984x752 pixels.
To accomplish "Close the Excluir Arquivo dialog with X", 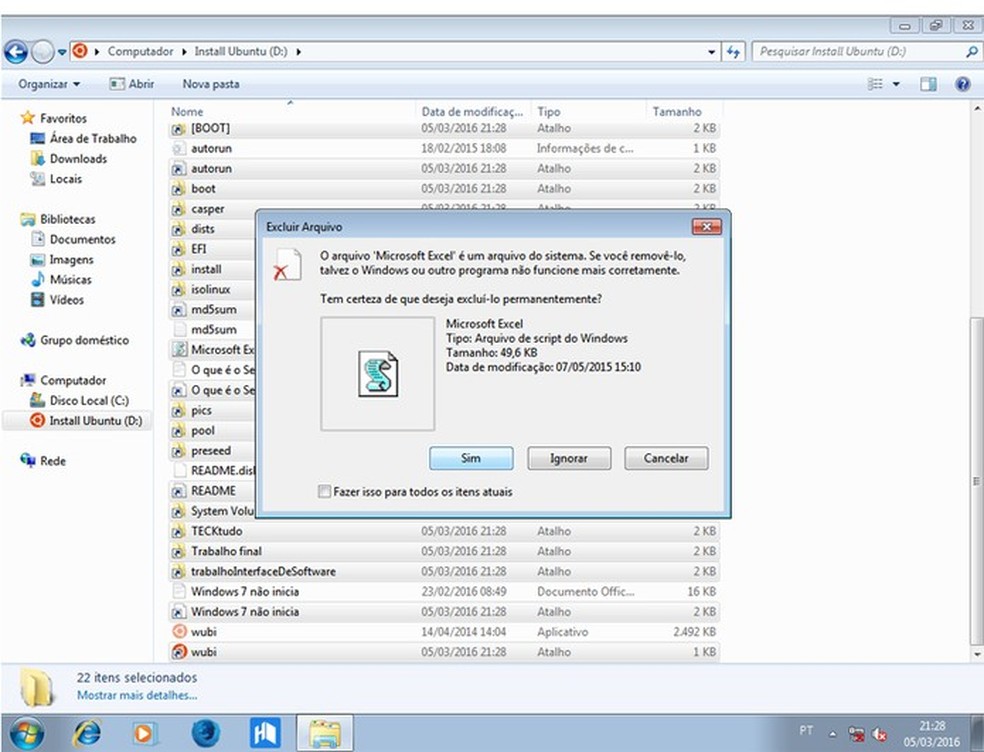I will click(707, 227).
